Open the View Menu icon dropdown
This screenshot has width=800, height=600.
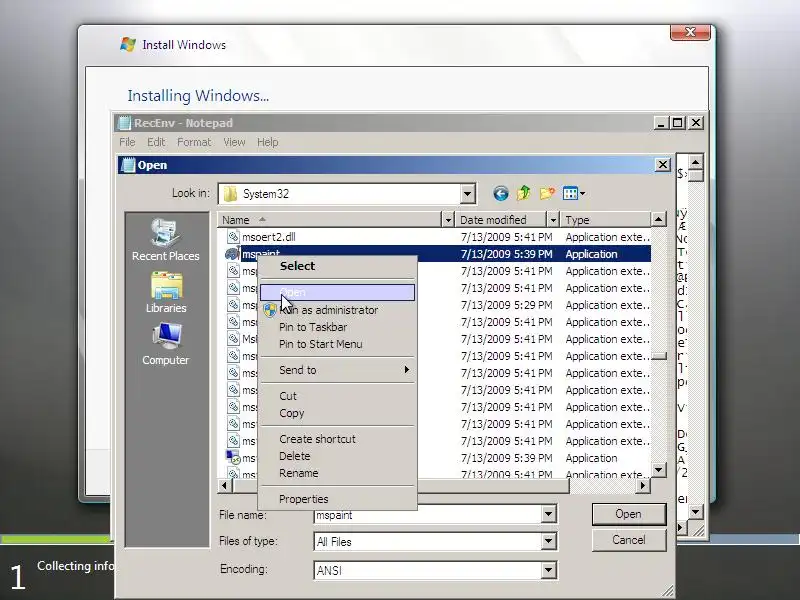coord(573,193)
